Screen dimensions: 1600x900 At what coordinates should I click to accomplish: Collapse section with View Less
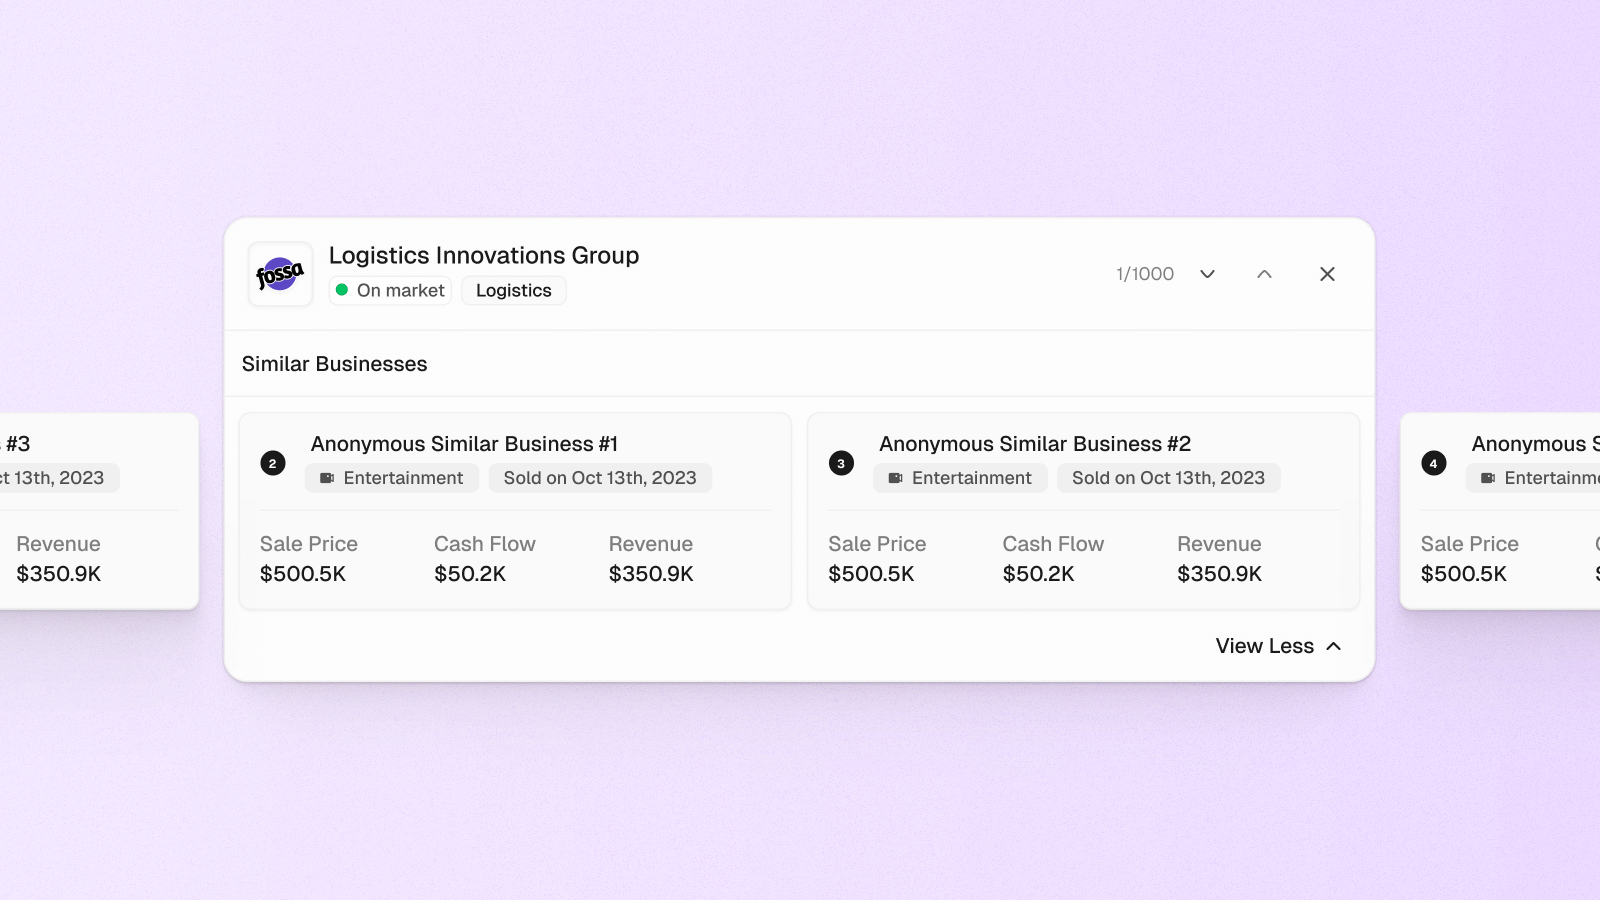click(x=1278, y=646)
